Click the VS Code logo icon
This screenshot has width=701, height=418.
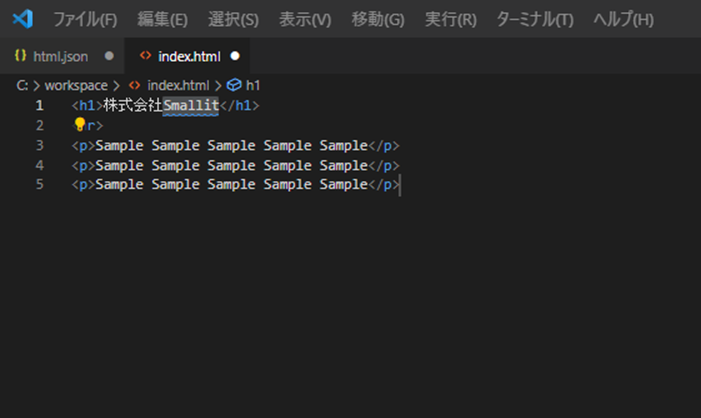(x=23, y=19)
